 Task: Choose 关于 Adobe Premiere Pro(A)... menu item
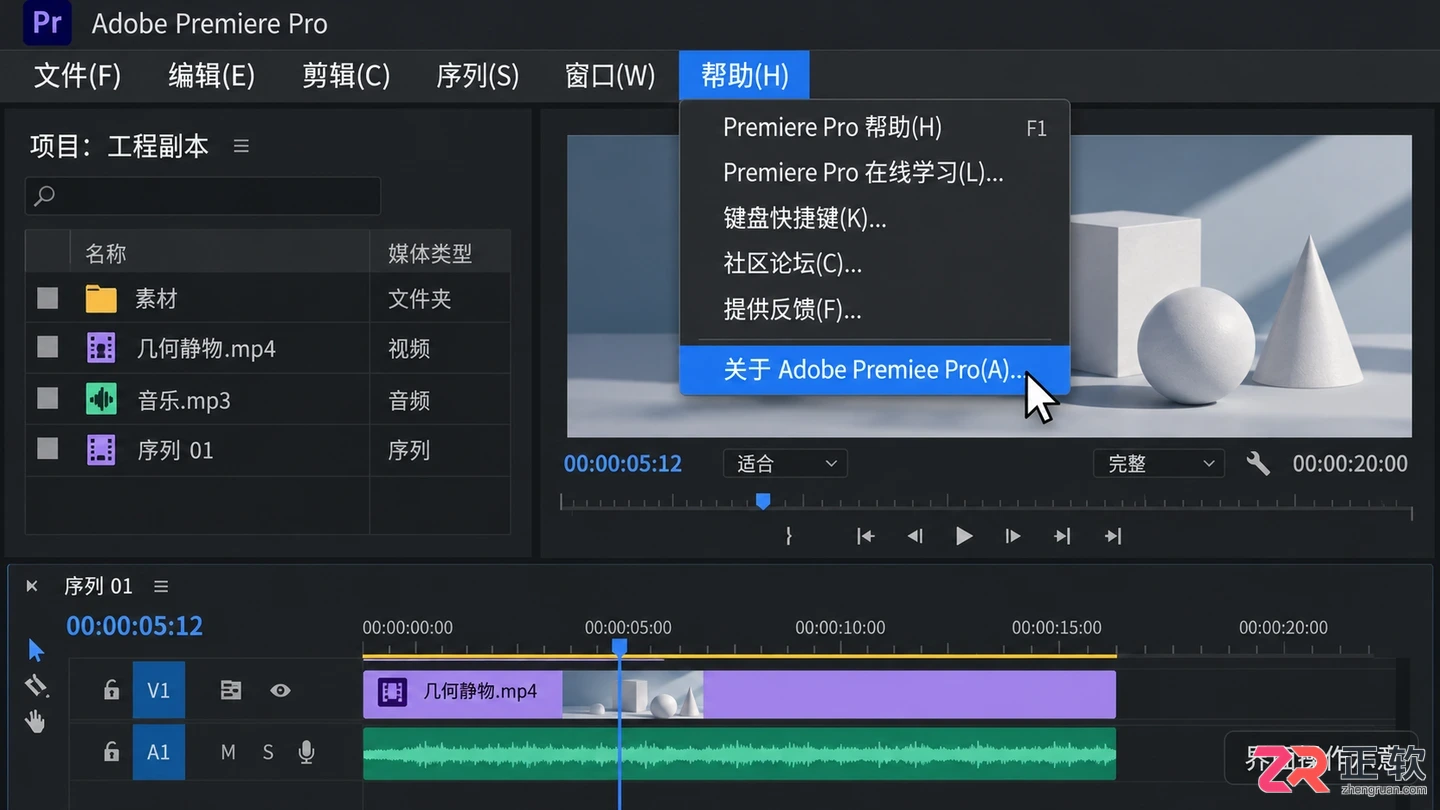point(875,370)
